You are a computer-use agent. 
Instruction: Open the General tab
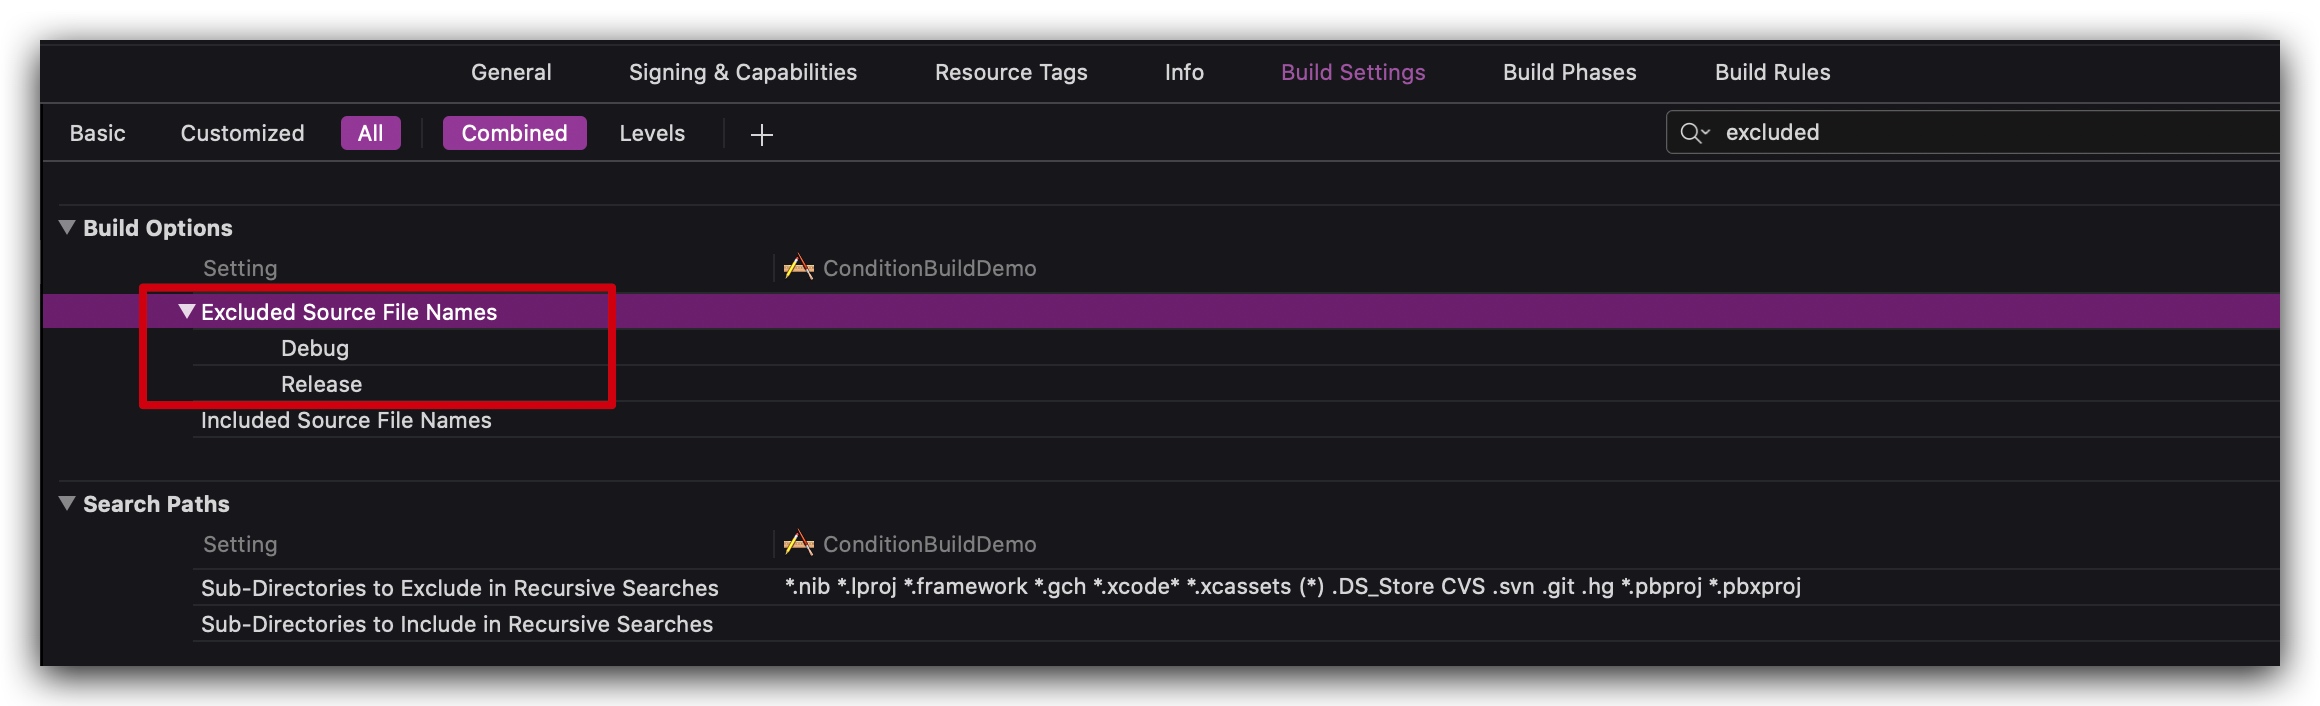511,72
